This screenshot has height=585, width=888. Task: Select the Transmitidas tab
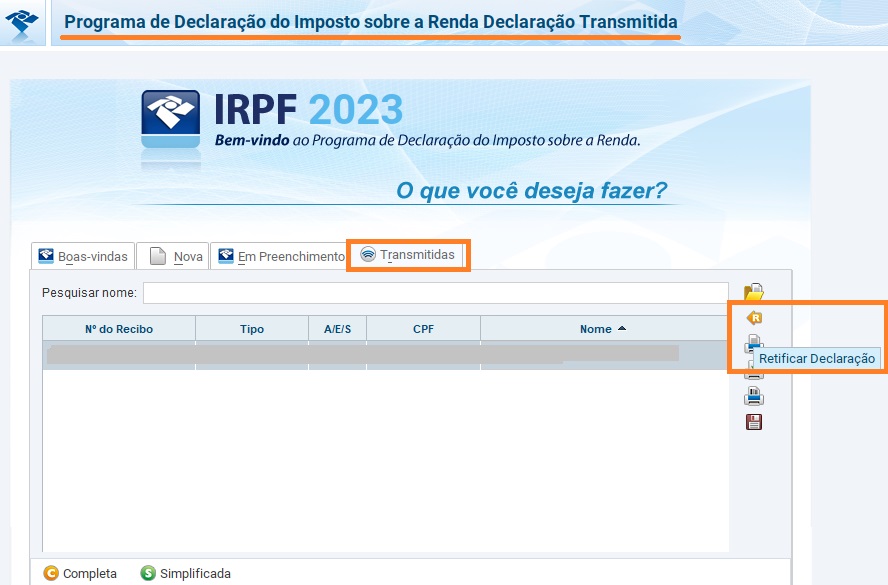click(x=408, y=255)
